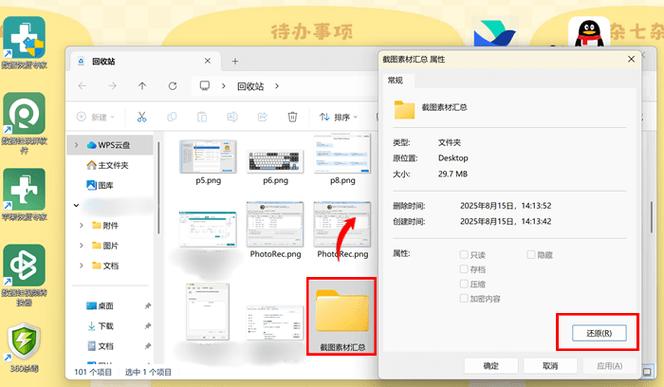The width and height of the screenshot is (664, 387).
Task: Select the 回收站 tab
Action: pos(144,61)
